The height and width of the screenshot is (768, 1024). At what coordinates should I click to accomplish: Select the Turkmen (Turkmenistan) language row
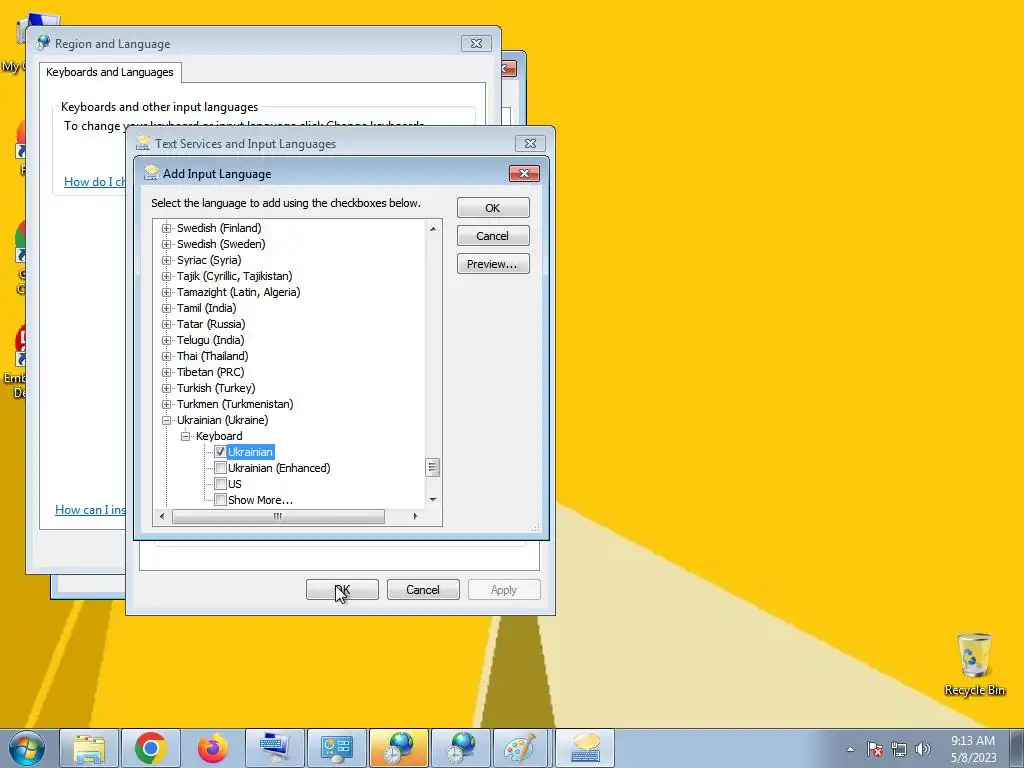pos(235,404)
